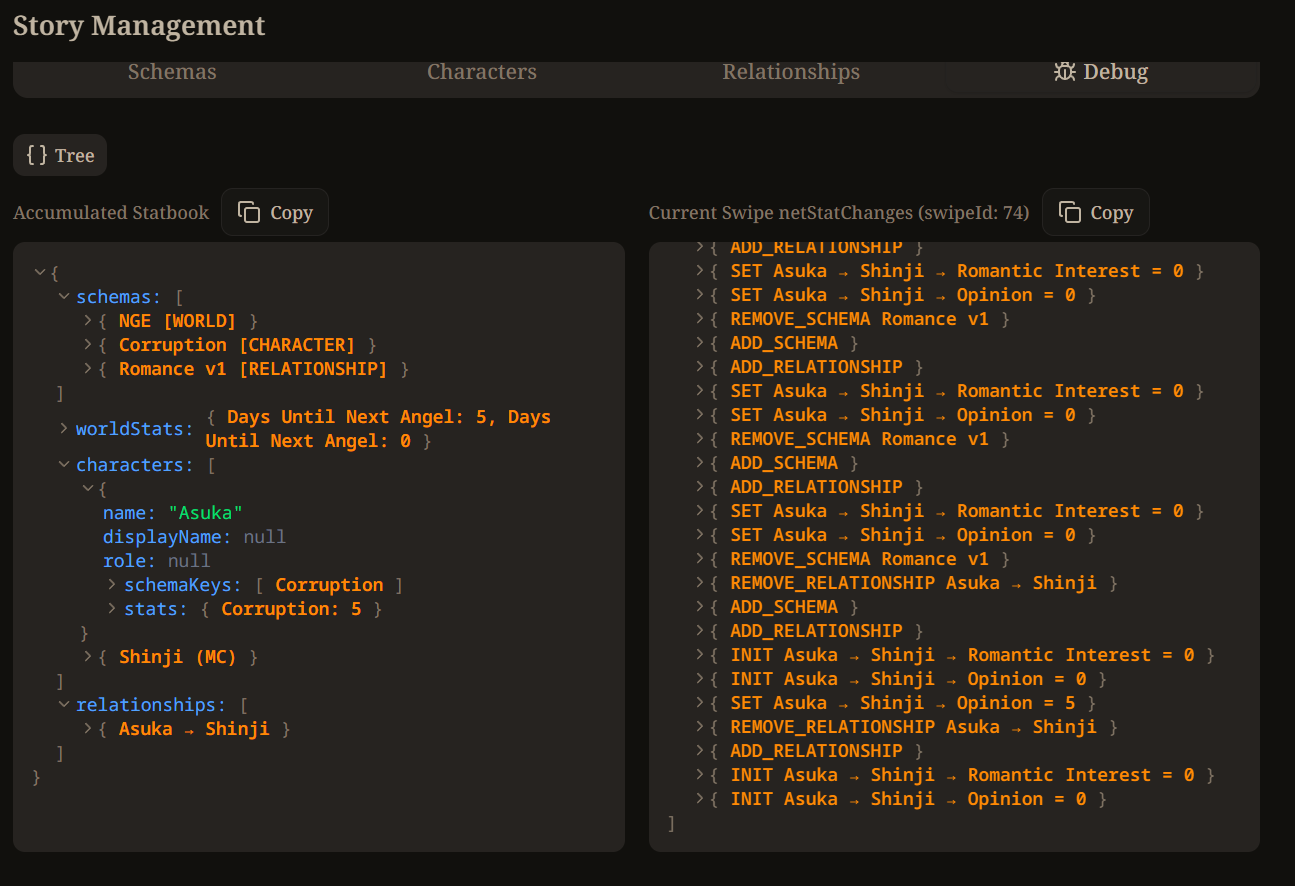Collapse the relationships array
Image resolution: width=1295 pixels, height=886 pixels.
pyautogui.click(x=65, y=705)
